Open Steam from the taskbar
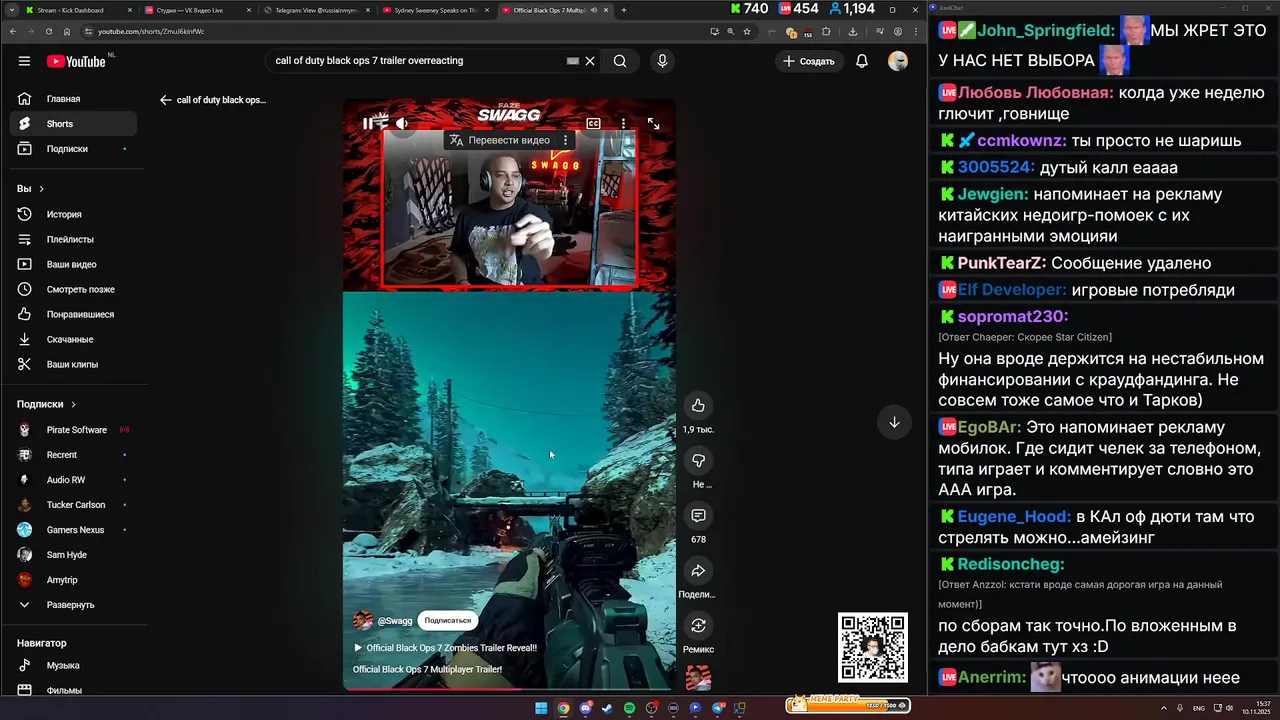Viewport: 1280px width, 720px height. click(607, 708)
